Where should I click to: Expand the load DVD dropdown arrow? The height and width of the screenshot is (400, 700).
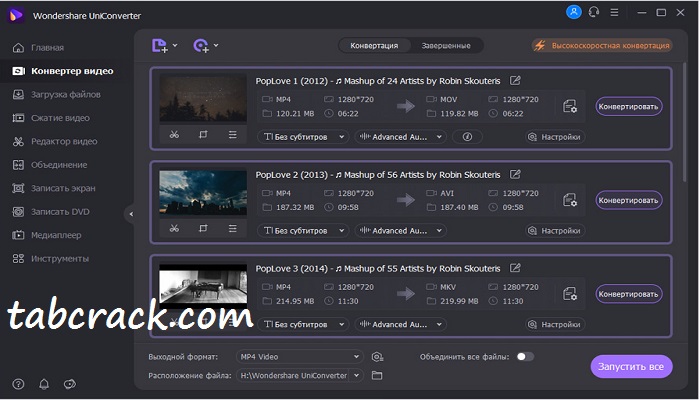point(216,45)
